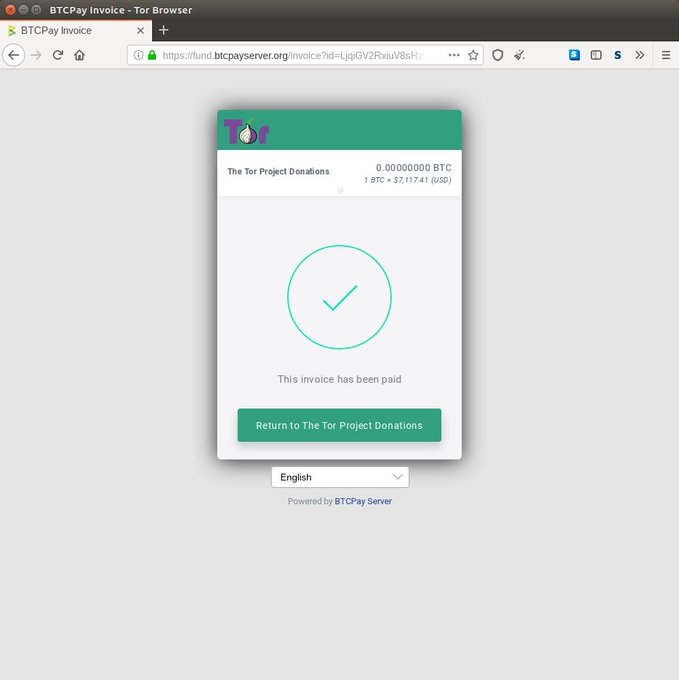Open the hamburger application menu
This screenshot has height=680, width=679.
pos(666,55)
